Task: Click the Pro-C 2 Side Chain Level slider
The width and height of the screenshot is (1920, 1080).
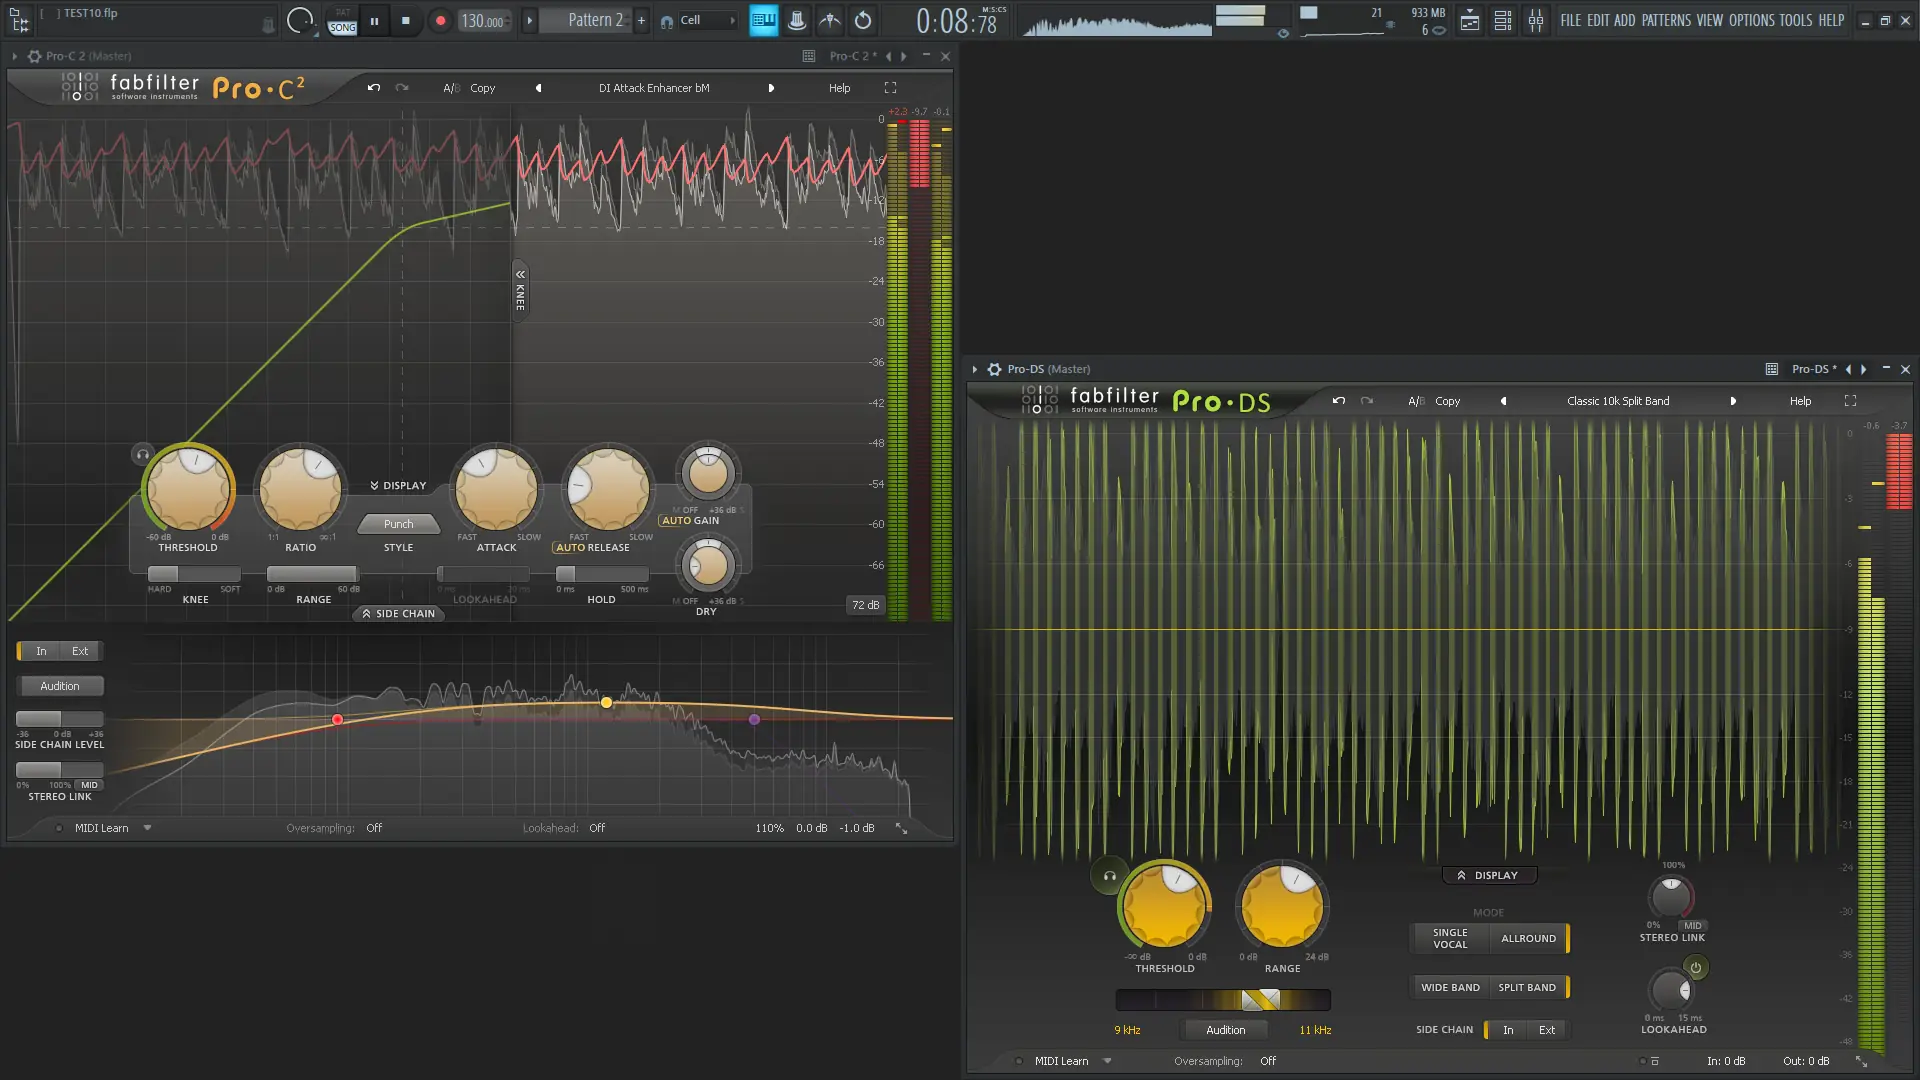Action: tap(60, 719)
